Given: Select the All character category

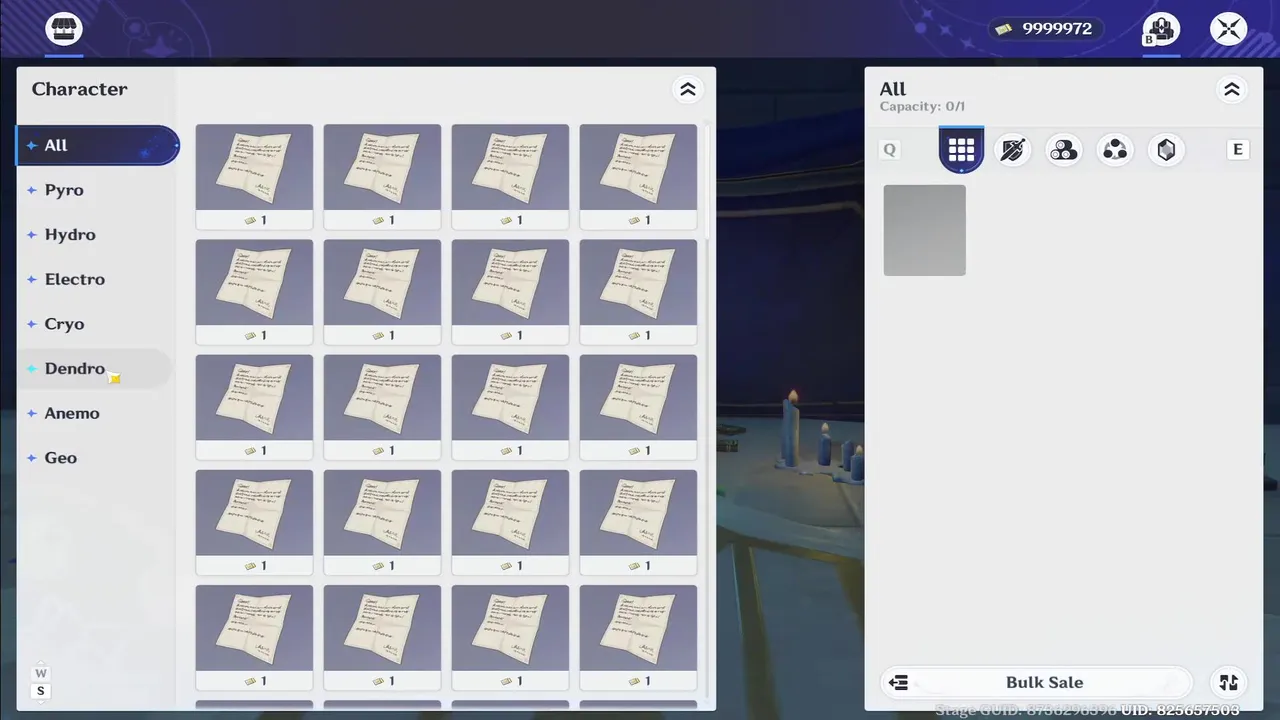Looking at the screenshot, I should point(98,145).
